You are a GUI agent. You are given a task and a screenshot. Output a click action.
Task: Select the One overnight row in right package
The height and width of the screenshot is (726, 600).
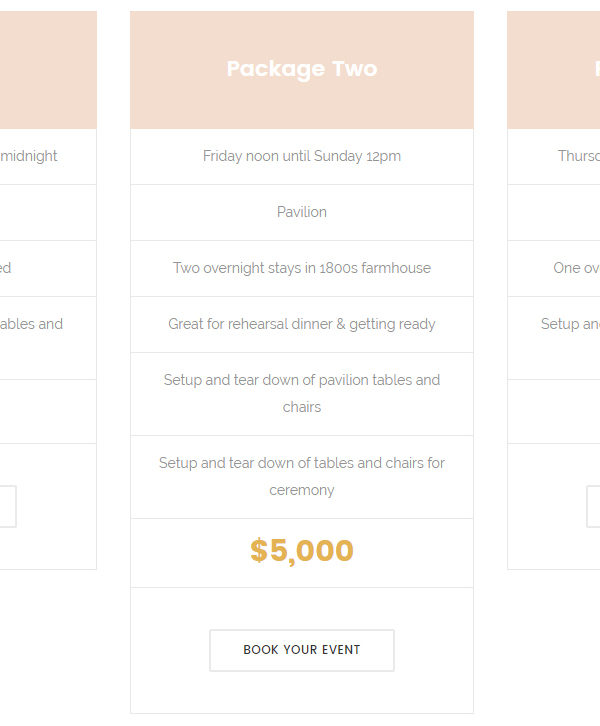pos(554,268)
